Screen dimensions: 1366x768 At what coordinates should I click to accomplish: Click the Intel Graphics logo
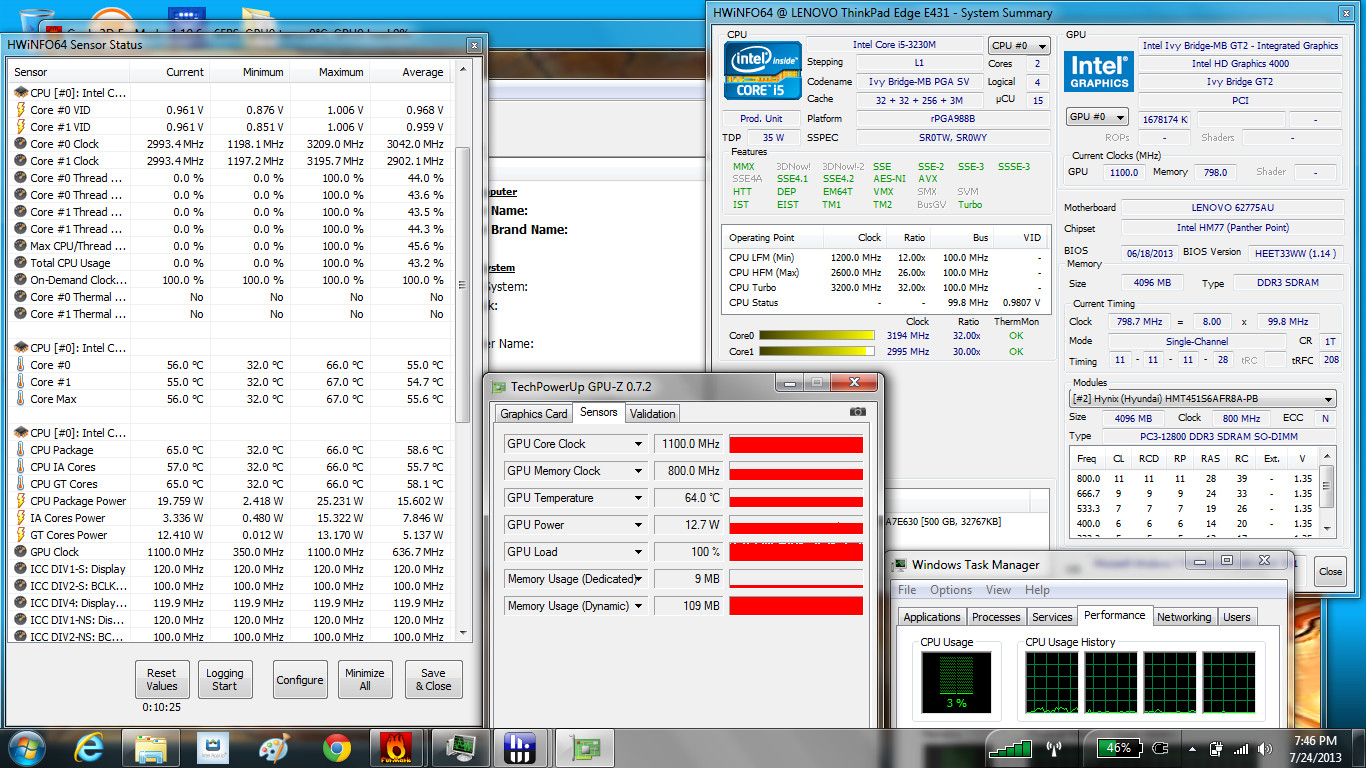1099,72
